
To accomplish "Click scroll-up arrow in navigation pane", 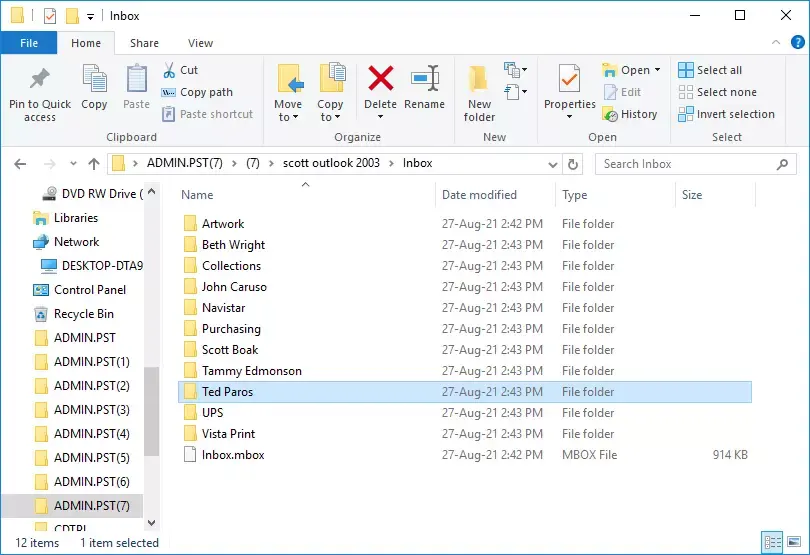I will point(151,192).
